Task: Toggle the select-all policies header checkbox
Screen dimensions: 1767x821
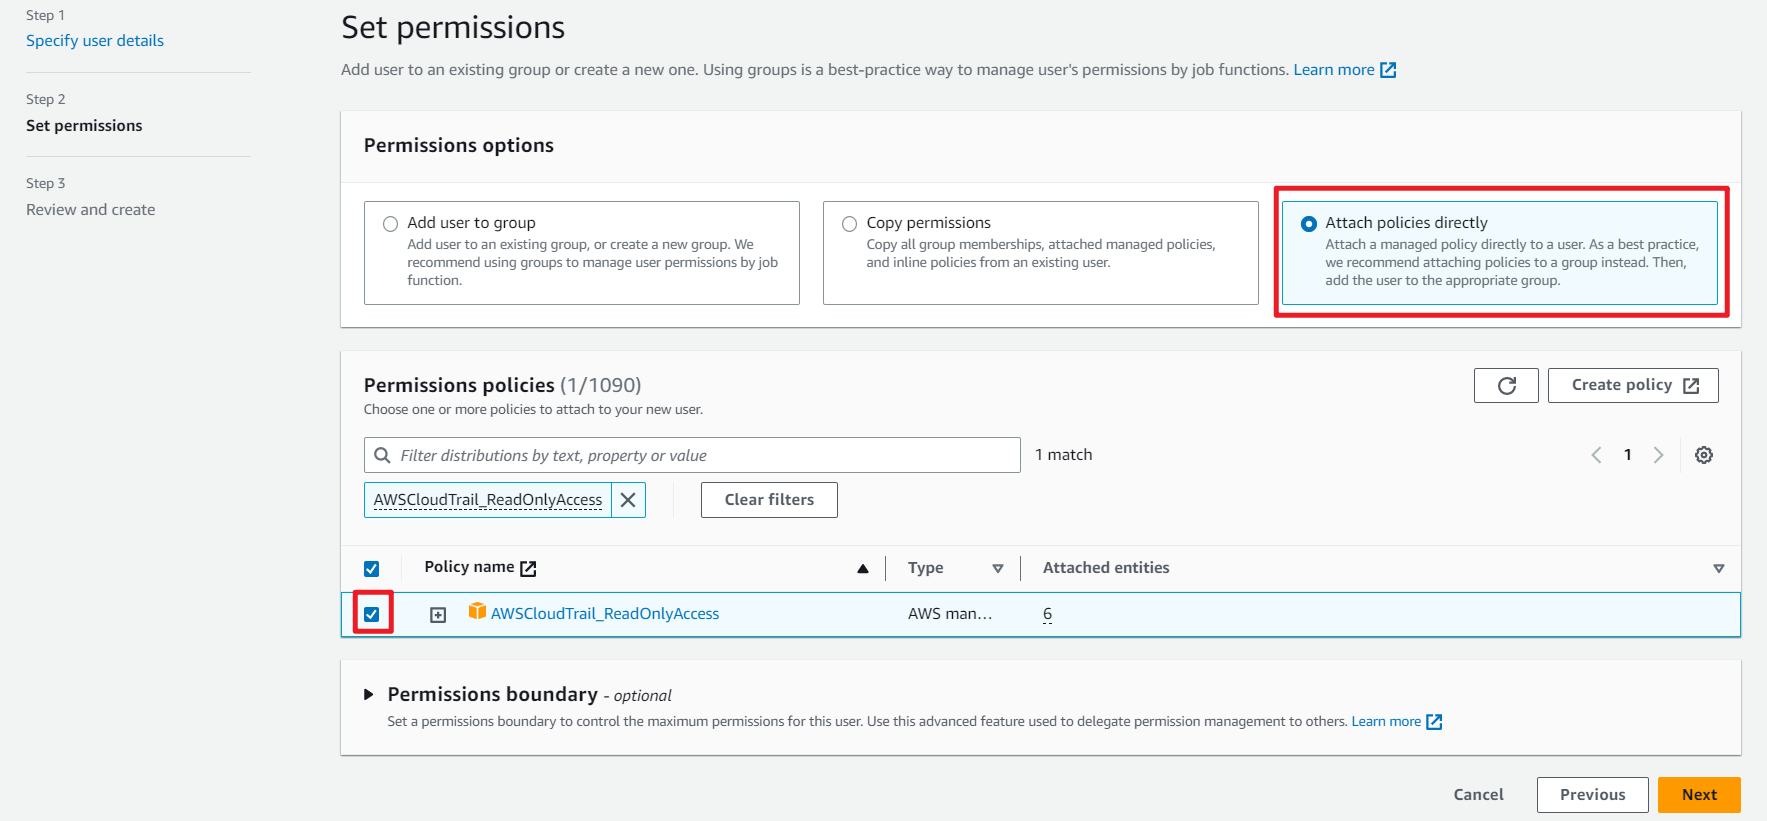Action: [x=372, y=568]
